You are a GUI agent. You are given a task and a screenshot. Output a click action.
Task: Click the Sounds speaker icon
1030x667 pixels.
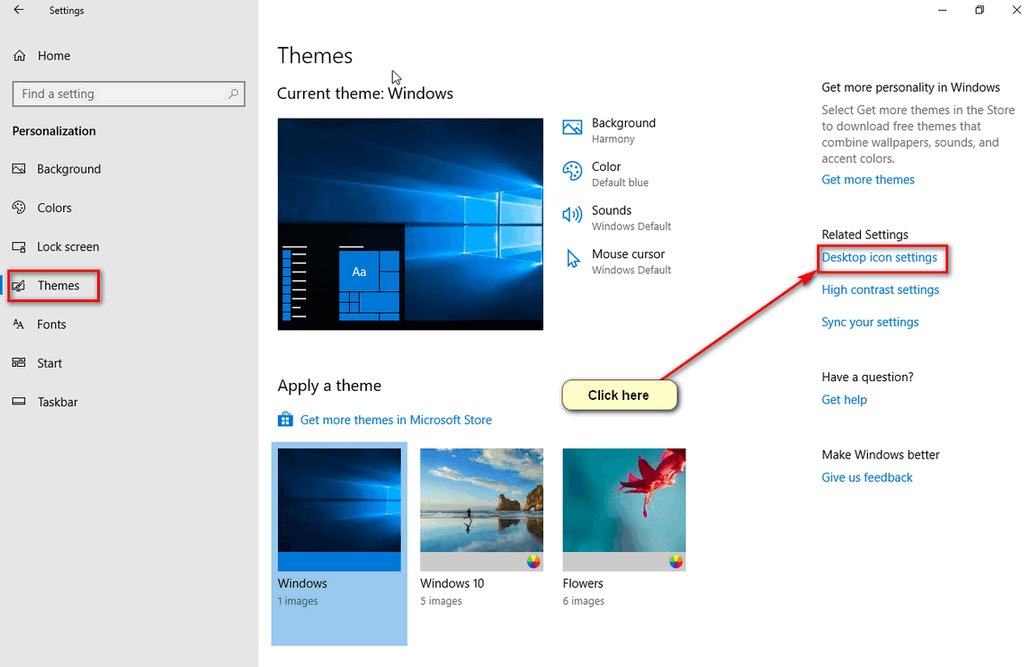572,215
